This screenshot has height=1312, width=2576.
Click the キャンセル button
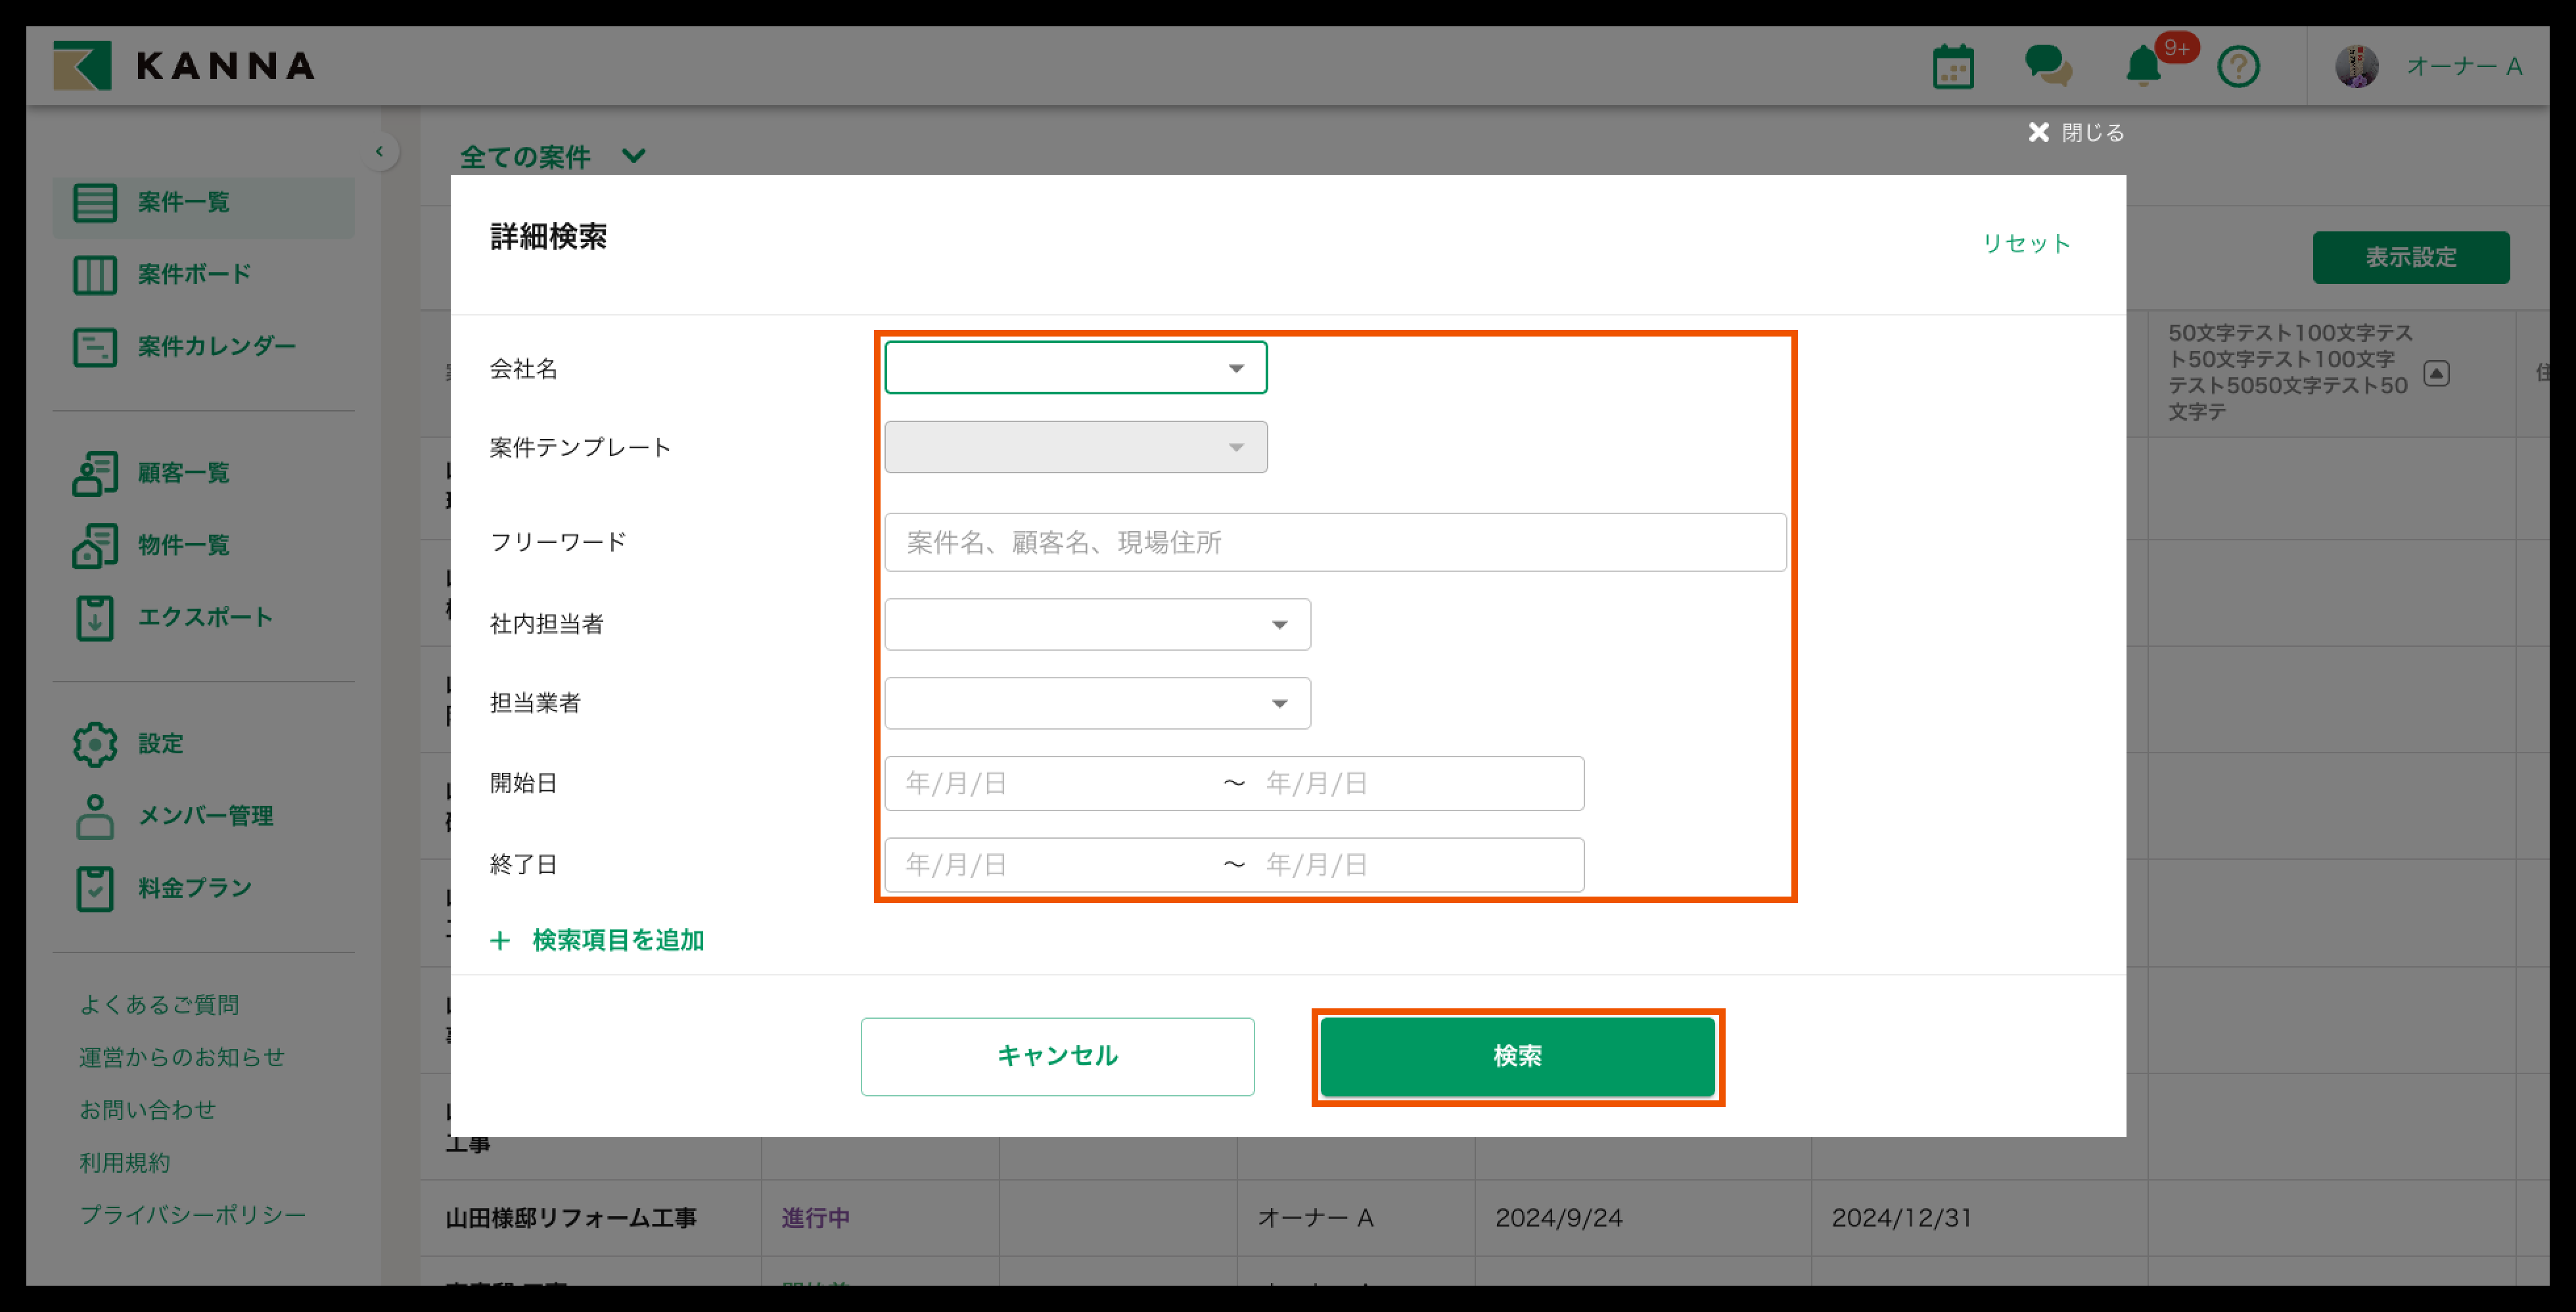pyautogui.click(x=1057, y=1056)
